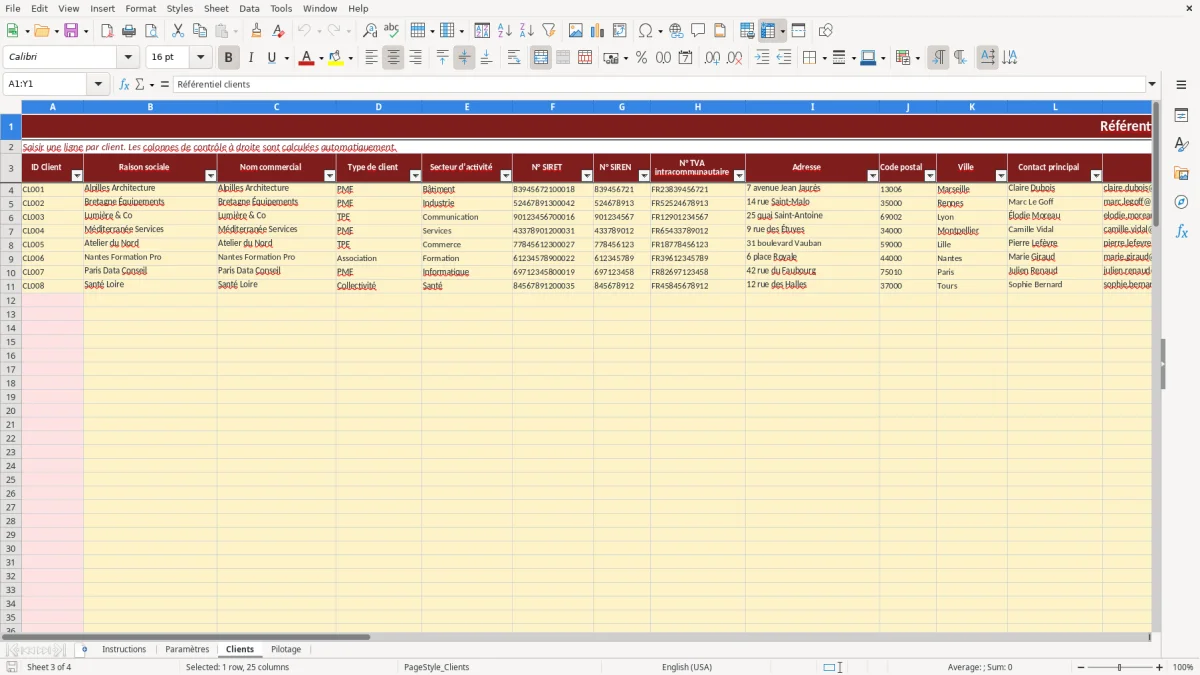This screenshot has height=675, width=1200.
Task: Open the File menu
Action: (13, 8)
